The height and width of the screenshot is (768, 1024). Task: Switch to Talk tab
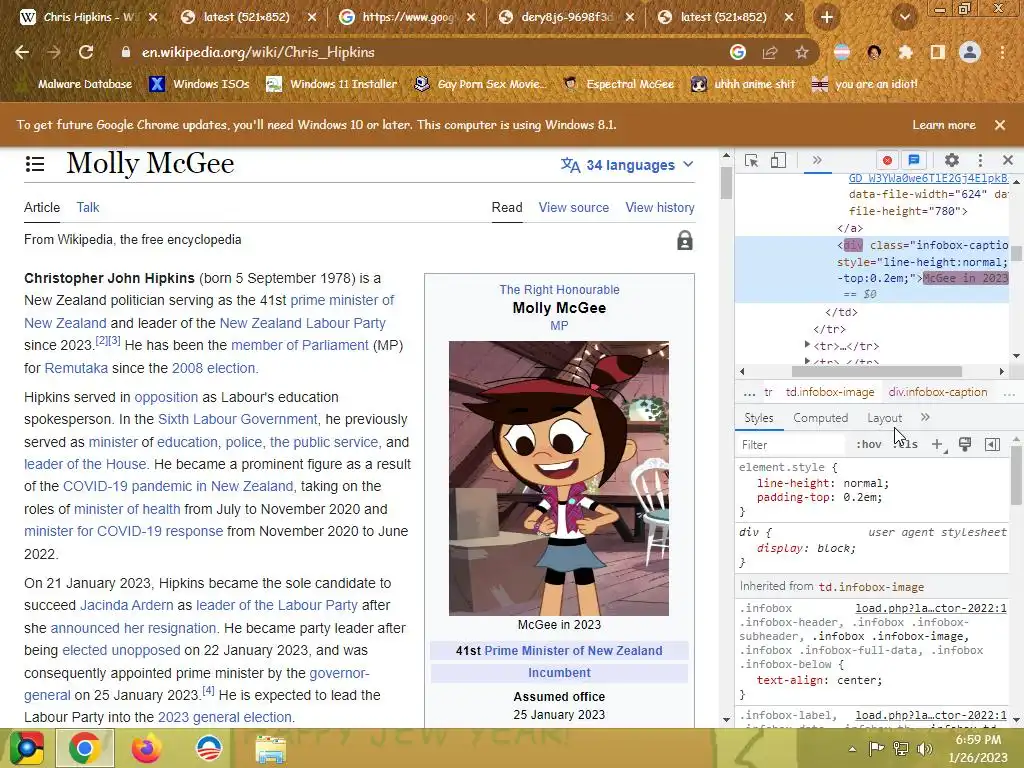[x=88, y=208]
